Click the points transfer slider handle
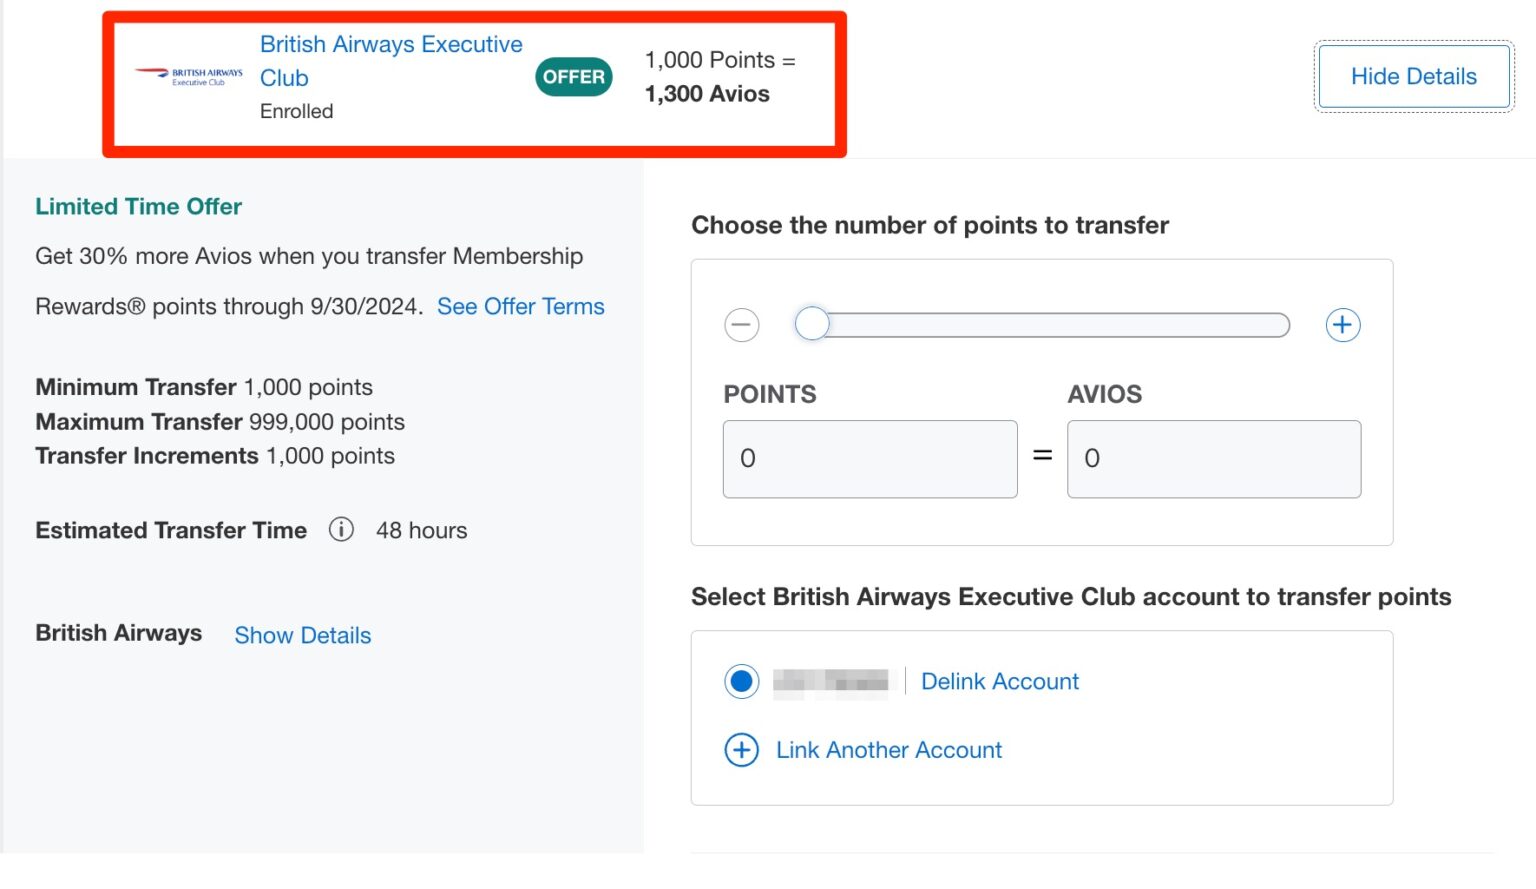 812,324
